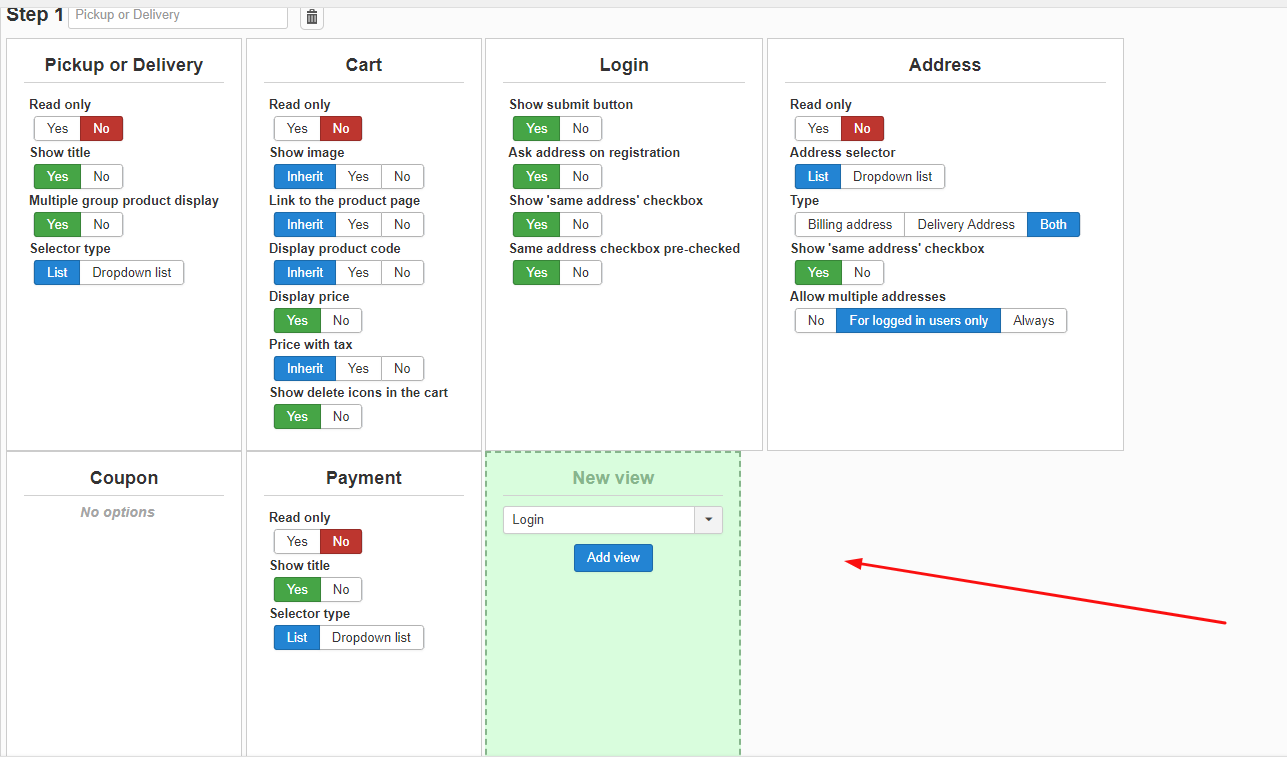Set Pickup or Delivery Read only to Yes
The height and width of the screenshot is (757, 1287).
click(x=58, y=128)
